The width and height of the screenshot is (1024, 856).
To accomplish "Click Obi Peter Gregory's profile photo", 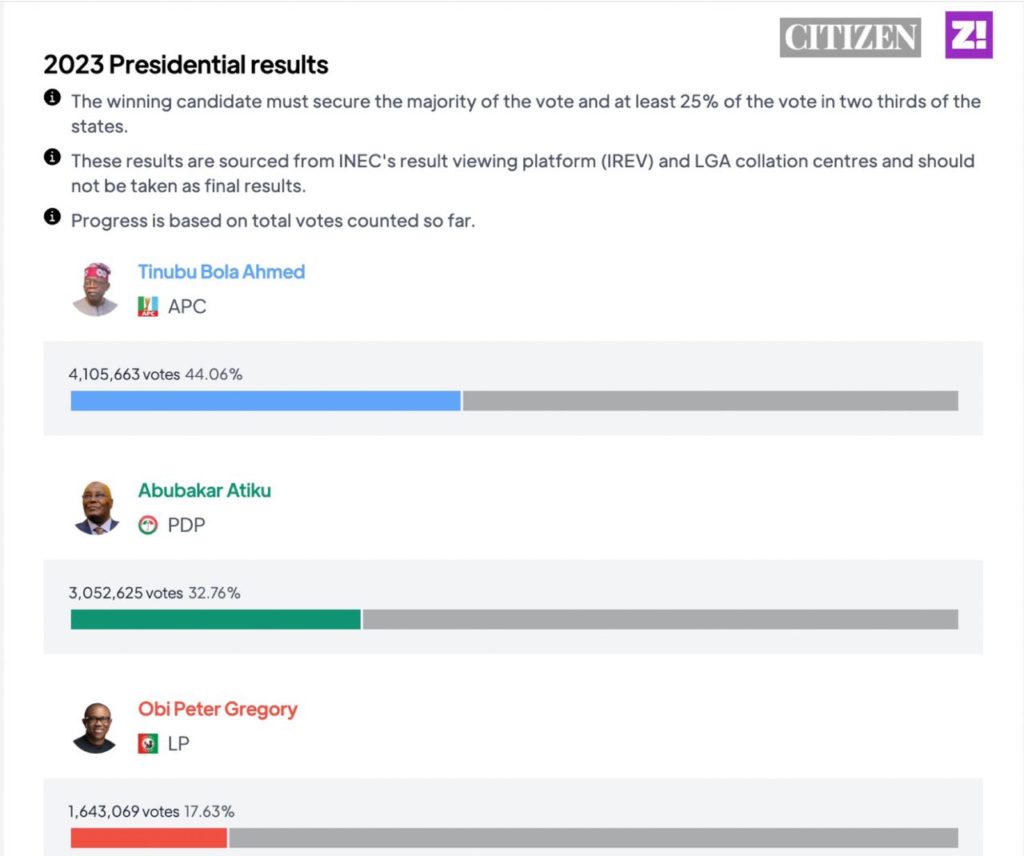I will [x=95, y=727].
